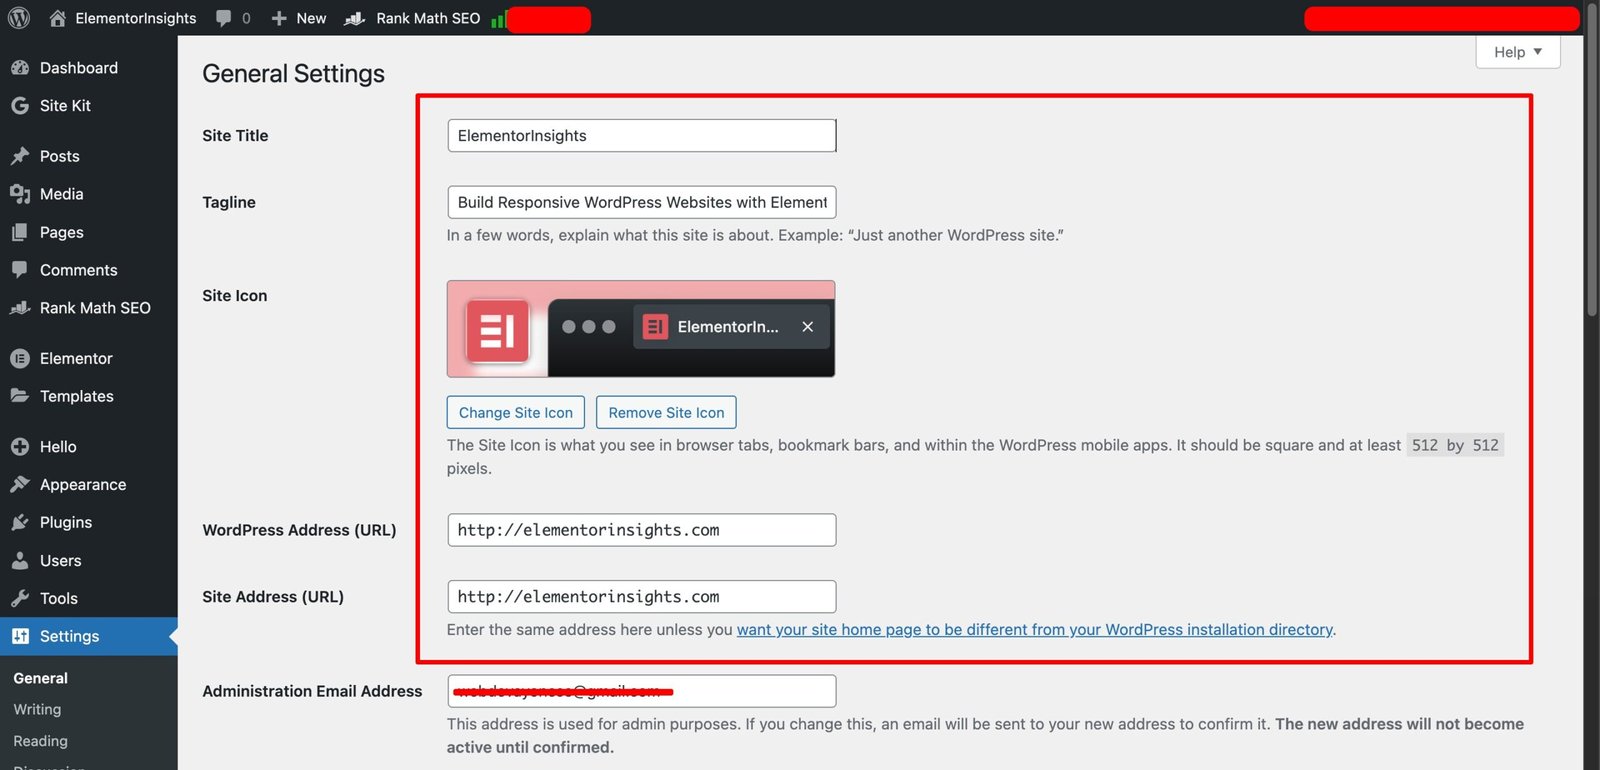Image resolution: width=1600 pixels, height=770 pixels.
Task: Open Site Kit via its G icon
Action: click(20, 106)
